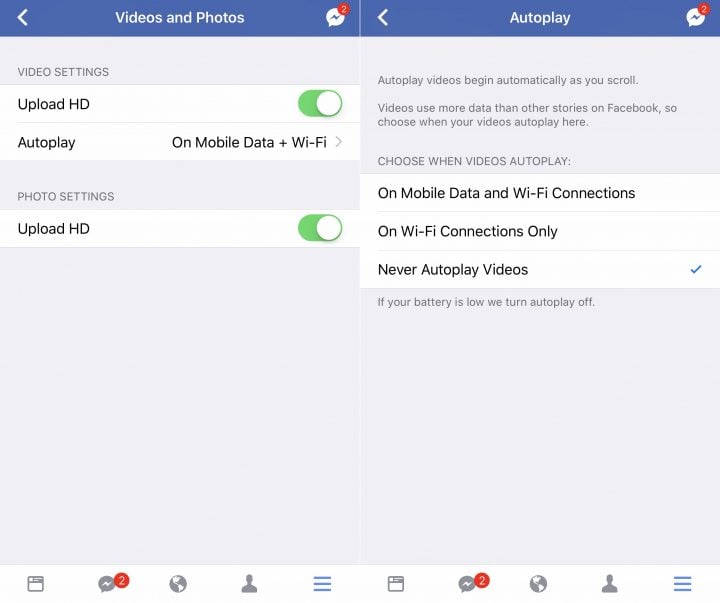Open Autoplay row chevron
Screen dimensions: 720x603
coord(339,142)
